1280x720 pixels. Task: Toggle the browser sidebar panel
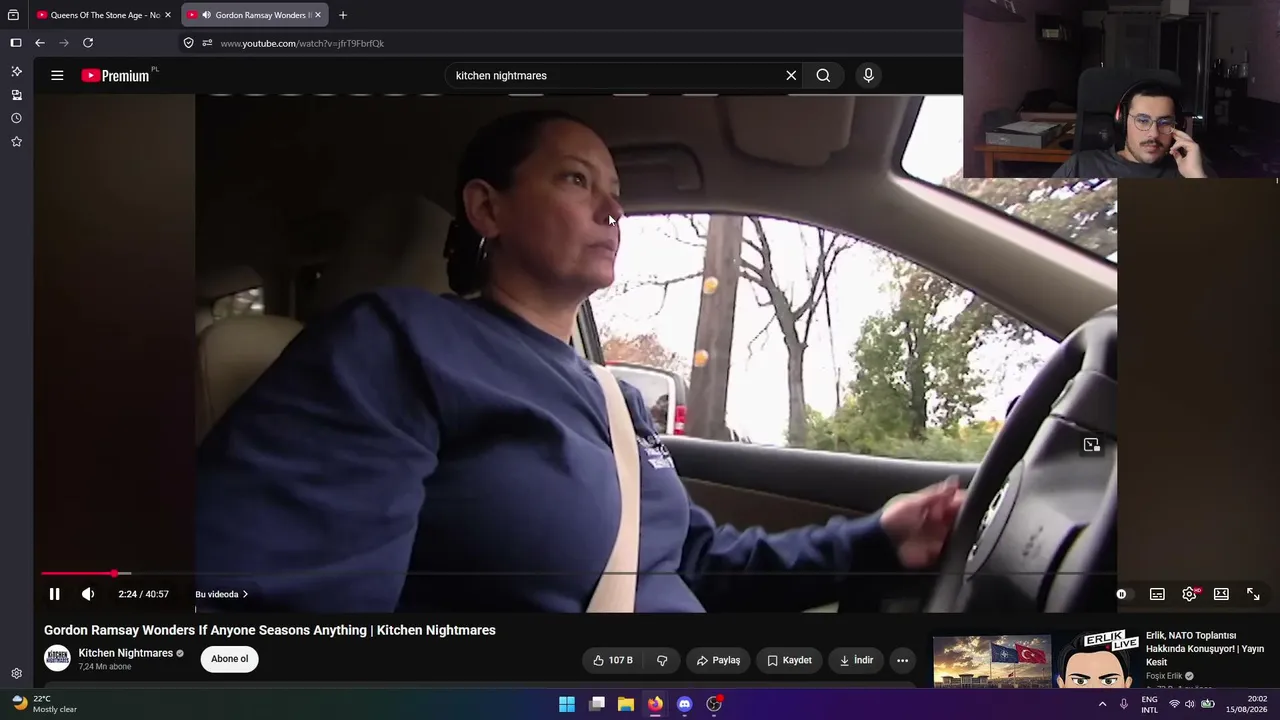coord(16,43)
